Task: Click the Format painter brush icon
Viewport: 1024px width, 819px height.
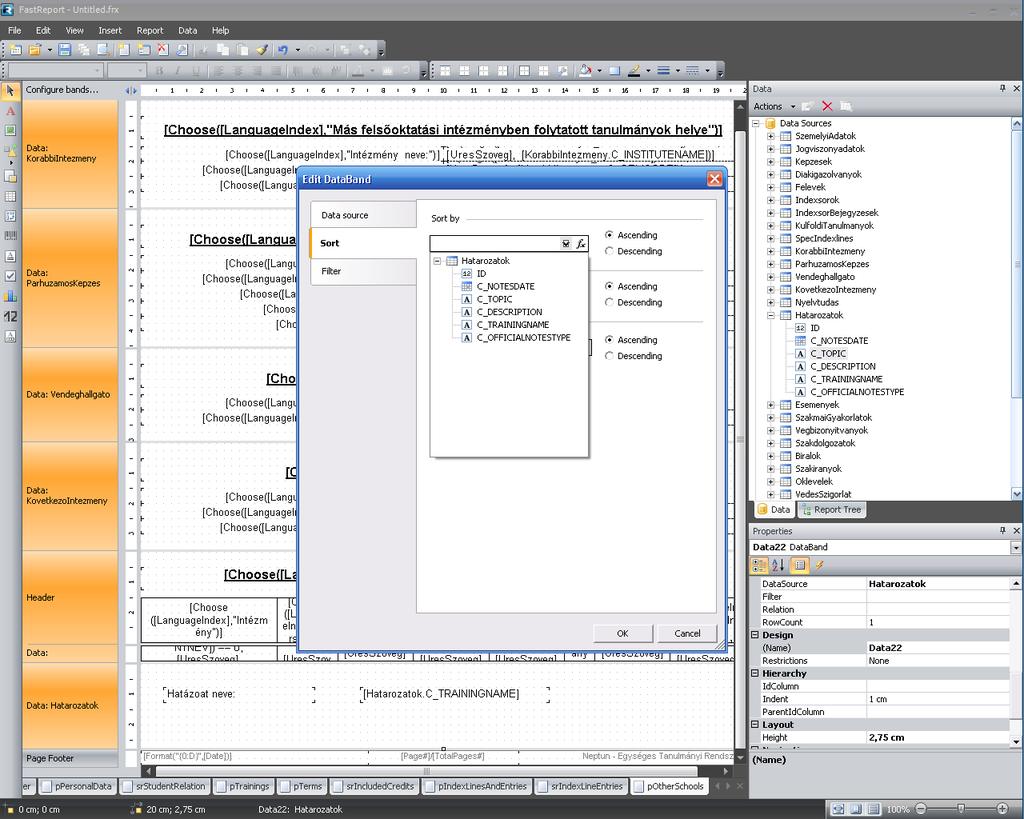Action: click(261, 50)
